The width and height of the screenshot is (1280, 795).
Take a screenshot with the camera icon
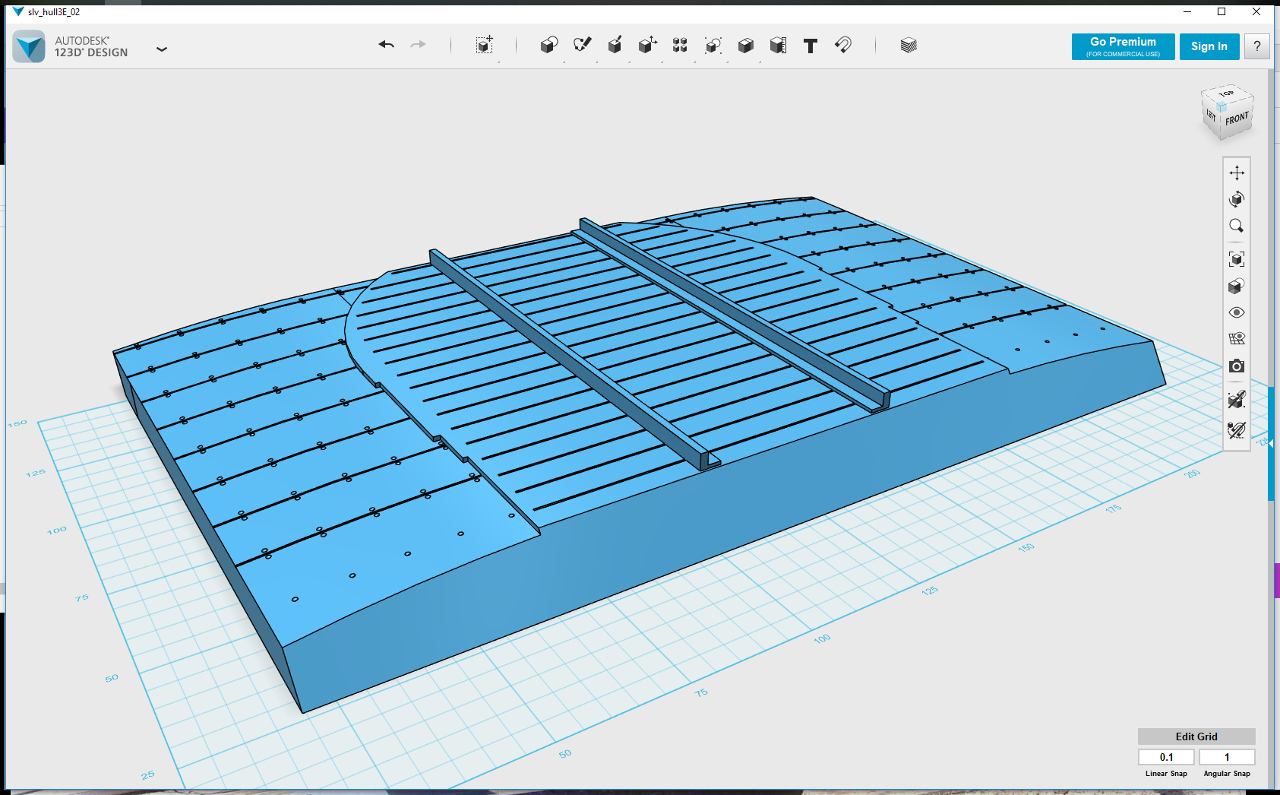tap(1237, 366)
